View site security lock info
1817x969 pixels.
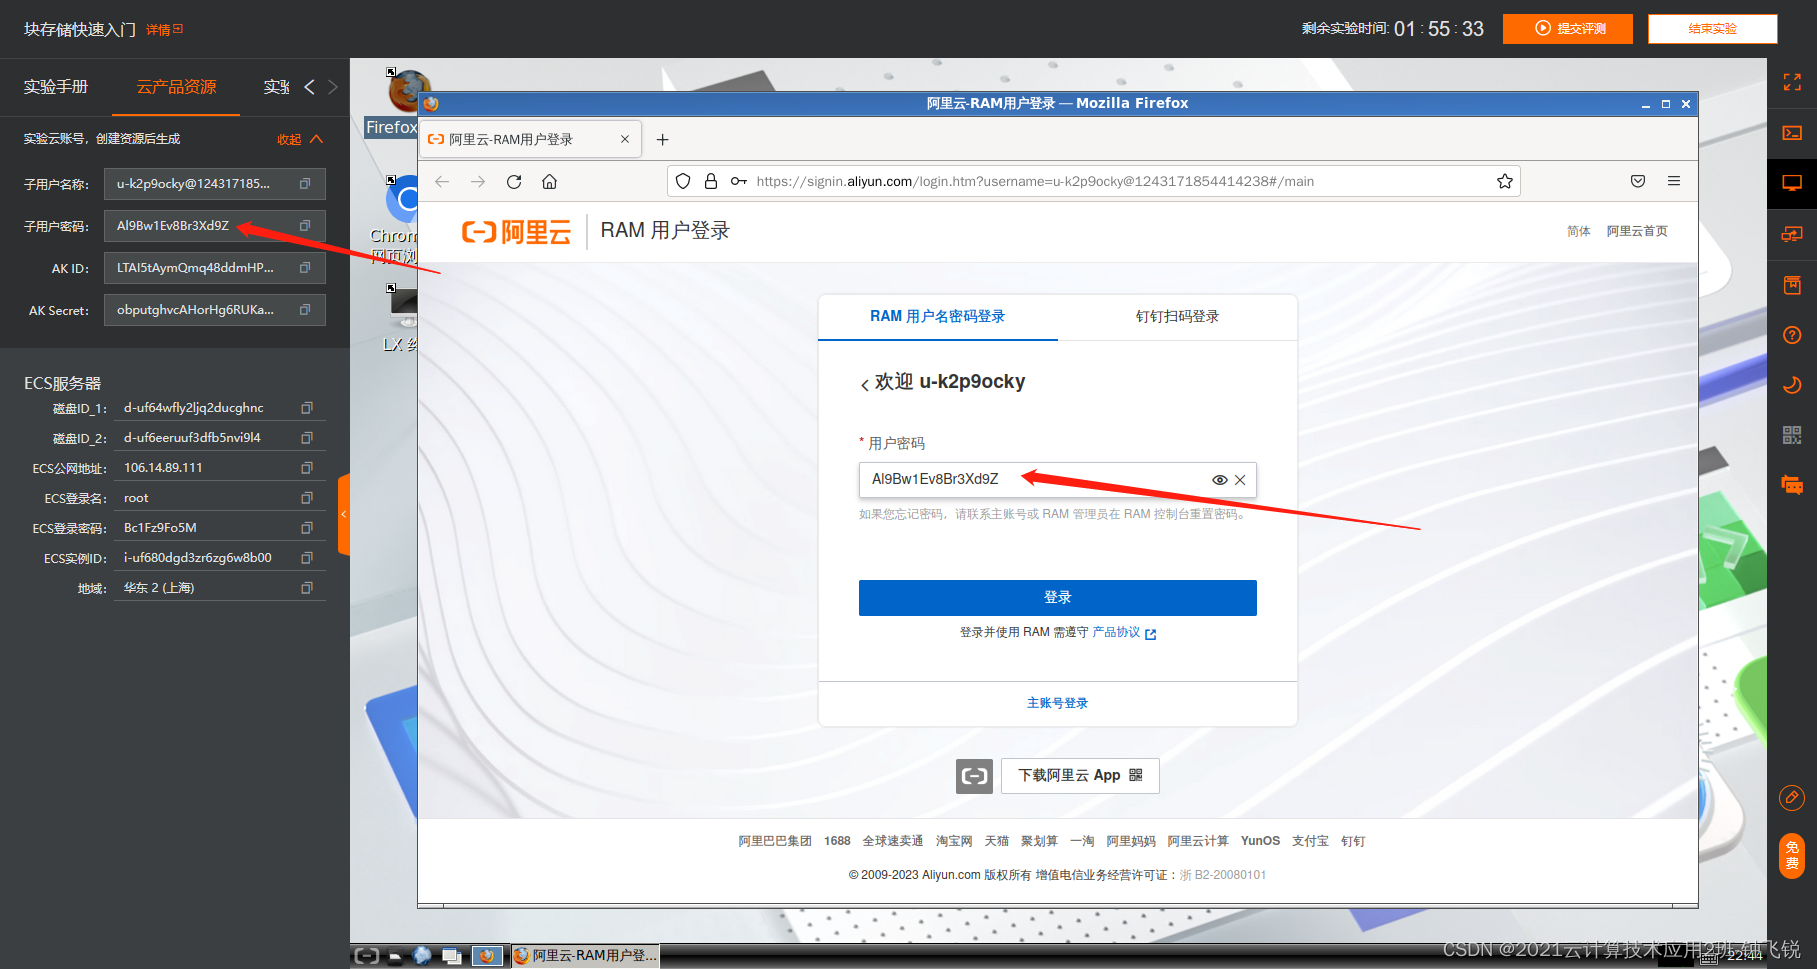click(x=711, y=181)
